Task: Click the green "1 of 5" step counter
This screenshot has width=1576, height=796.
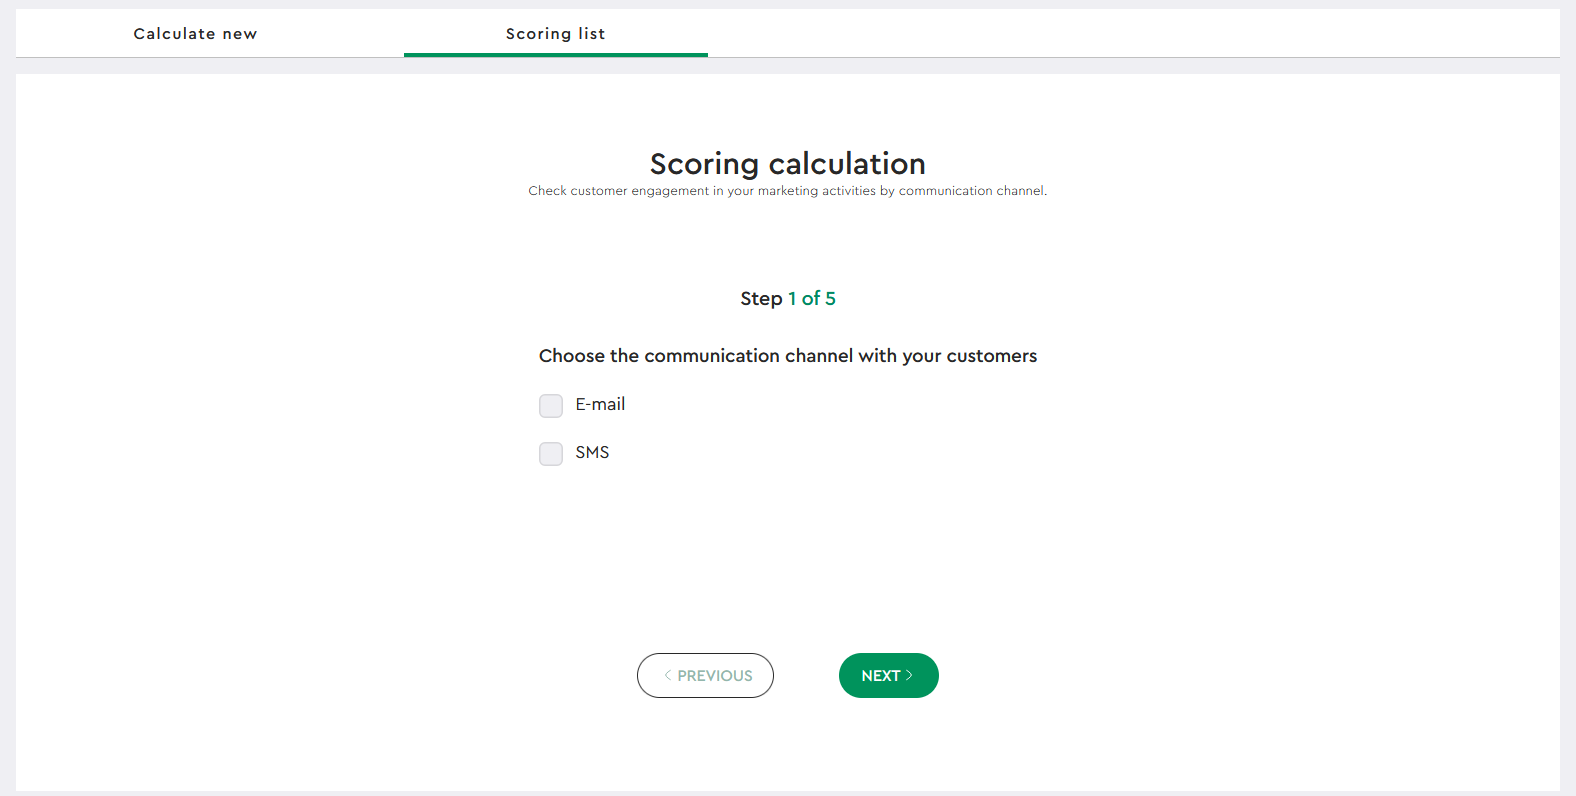Action: click(812, 298)
